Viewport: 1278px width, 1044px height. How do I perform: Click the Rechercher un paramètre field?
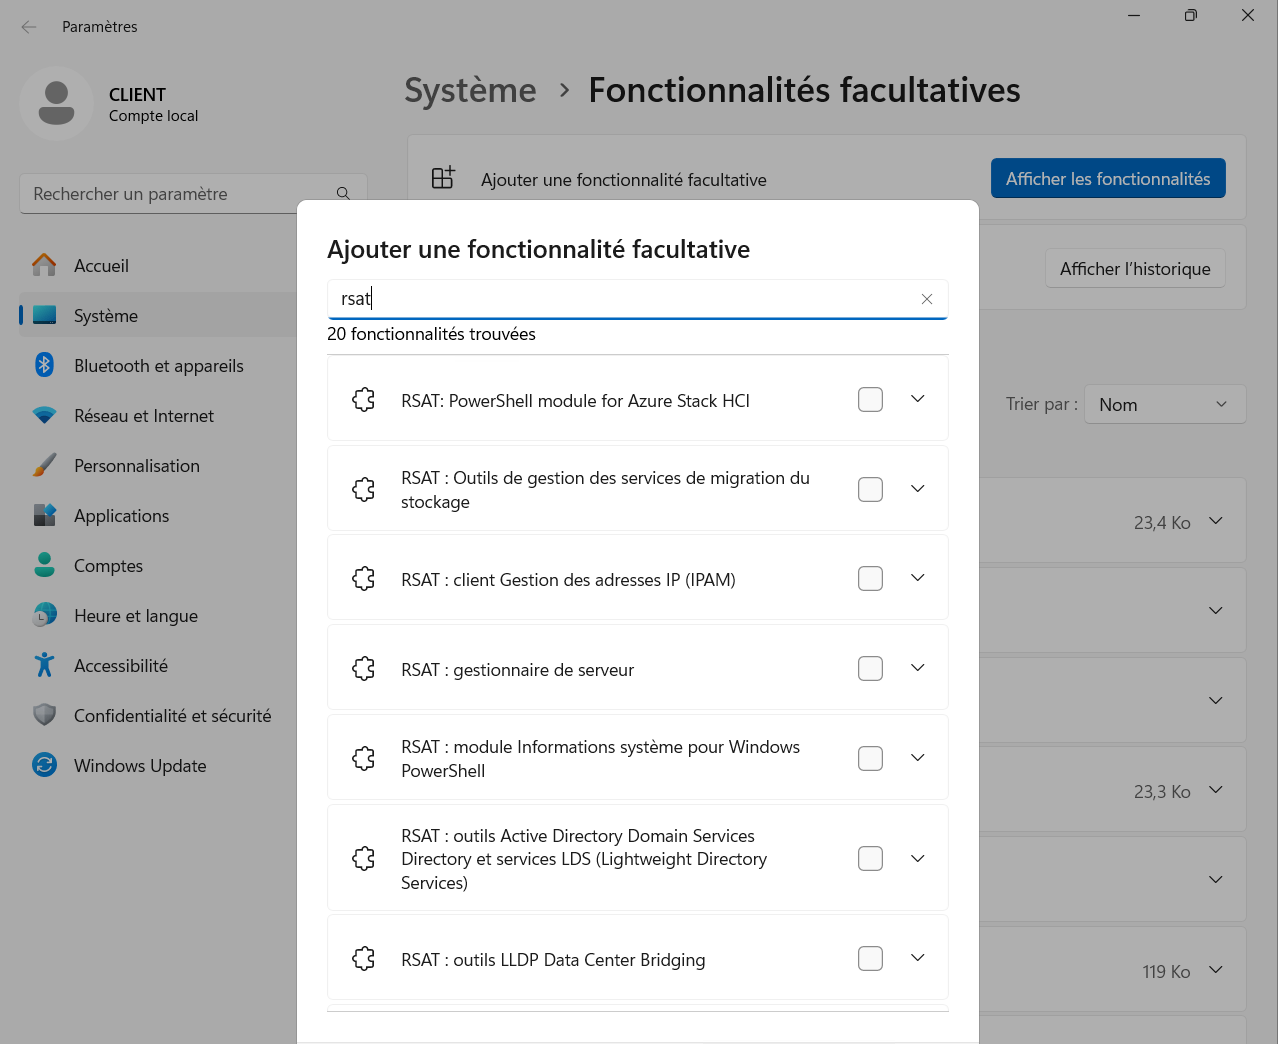tap(180, 194)
